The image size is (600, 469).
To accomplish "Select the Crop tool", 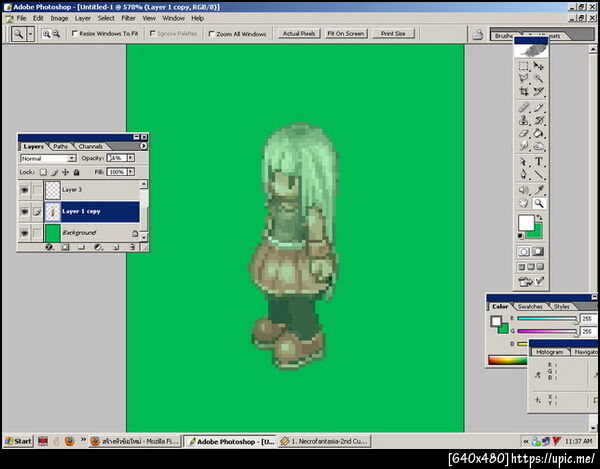I will [x=523, y=91].
